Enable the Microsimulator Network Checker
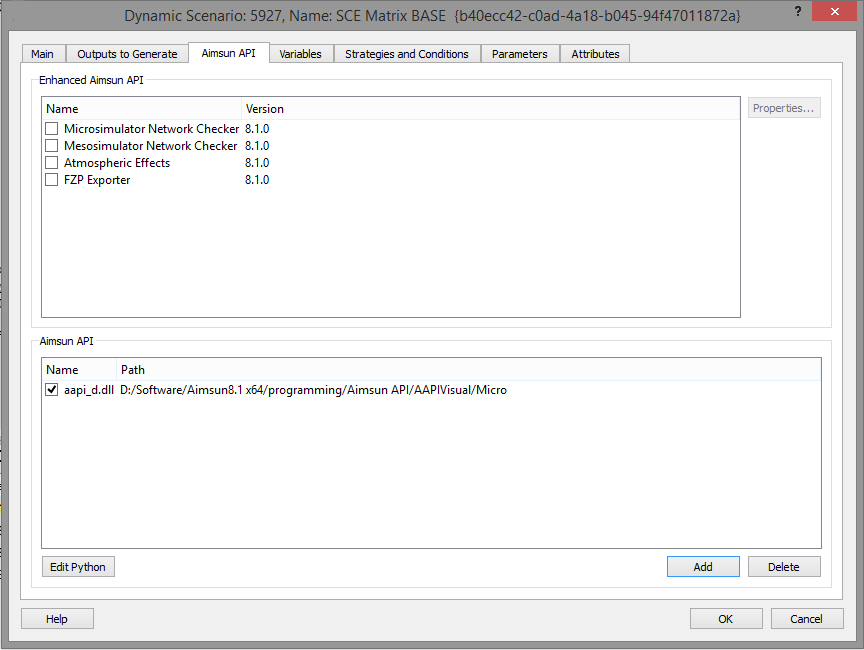Screen dimensions: 864x650 point(51,128)
